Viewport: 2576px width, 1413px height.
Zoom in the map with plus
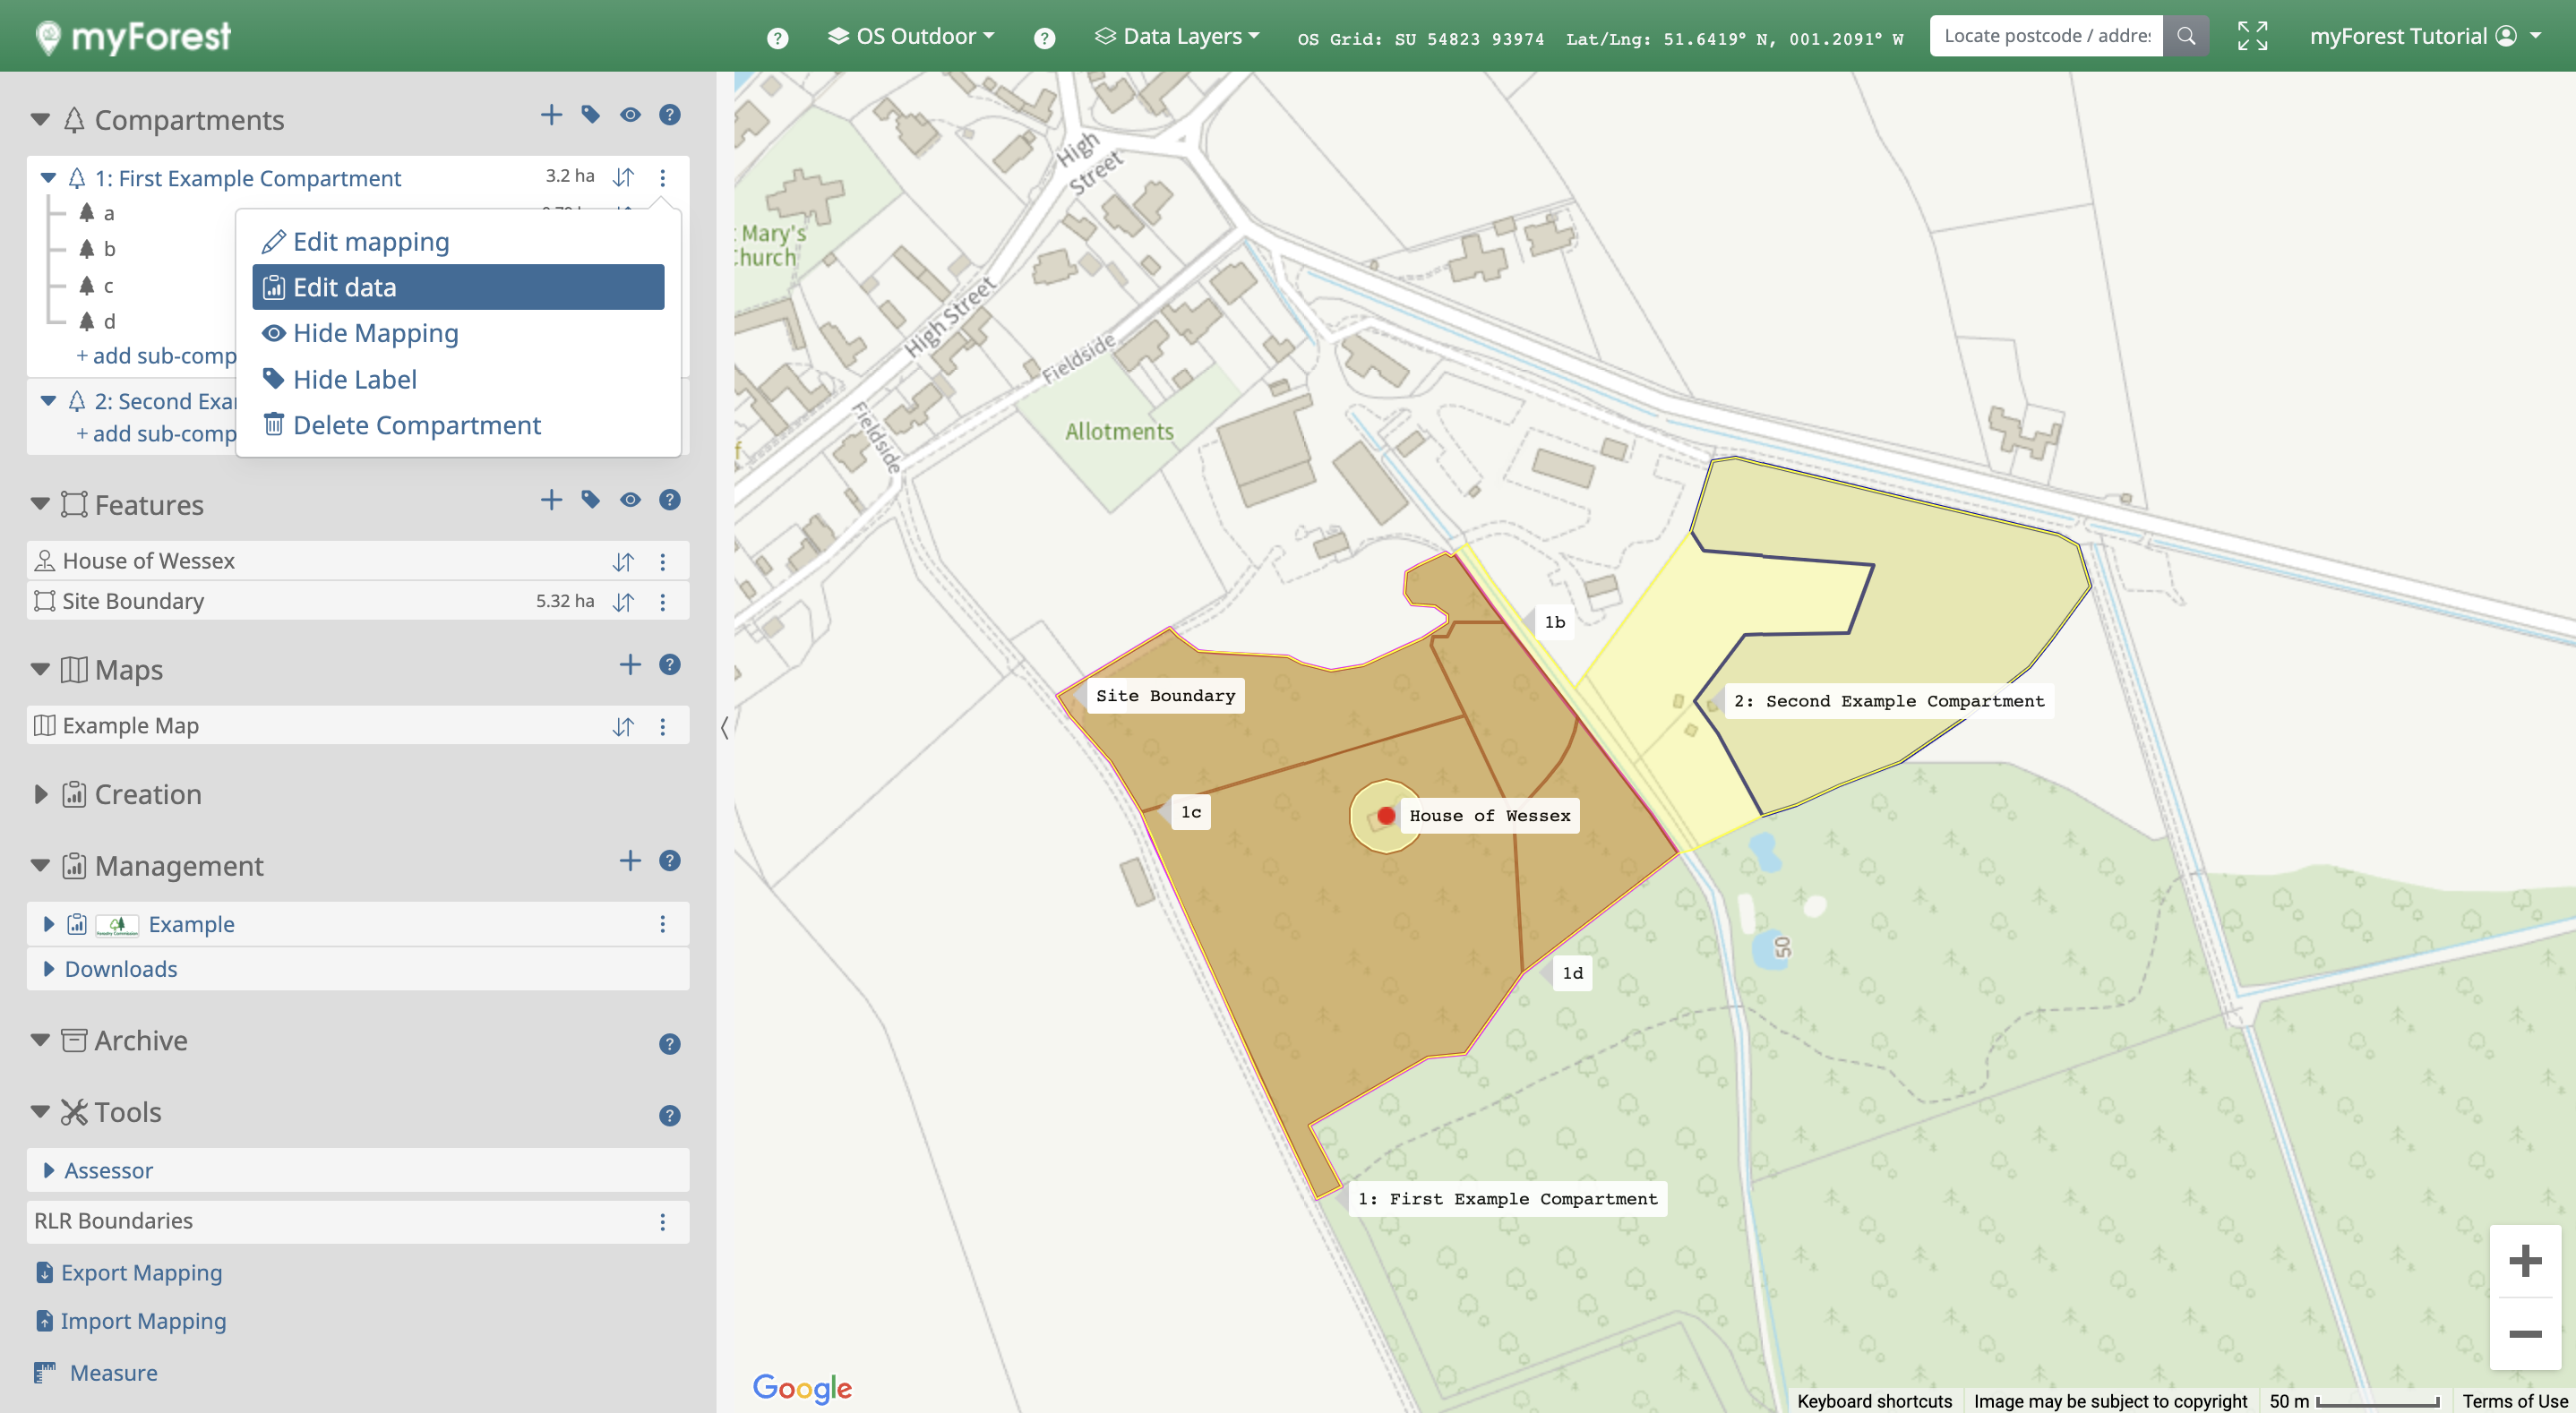[2524, 1261]
